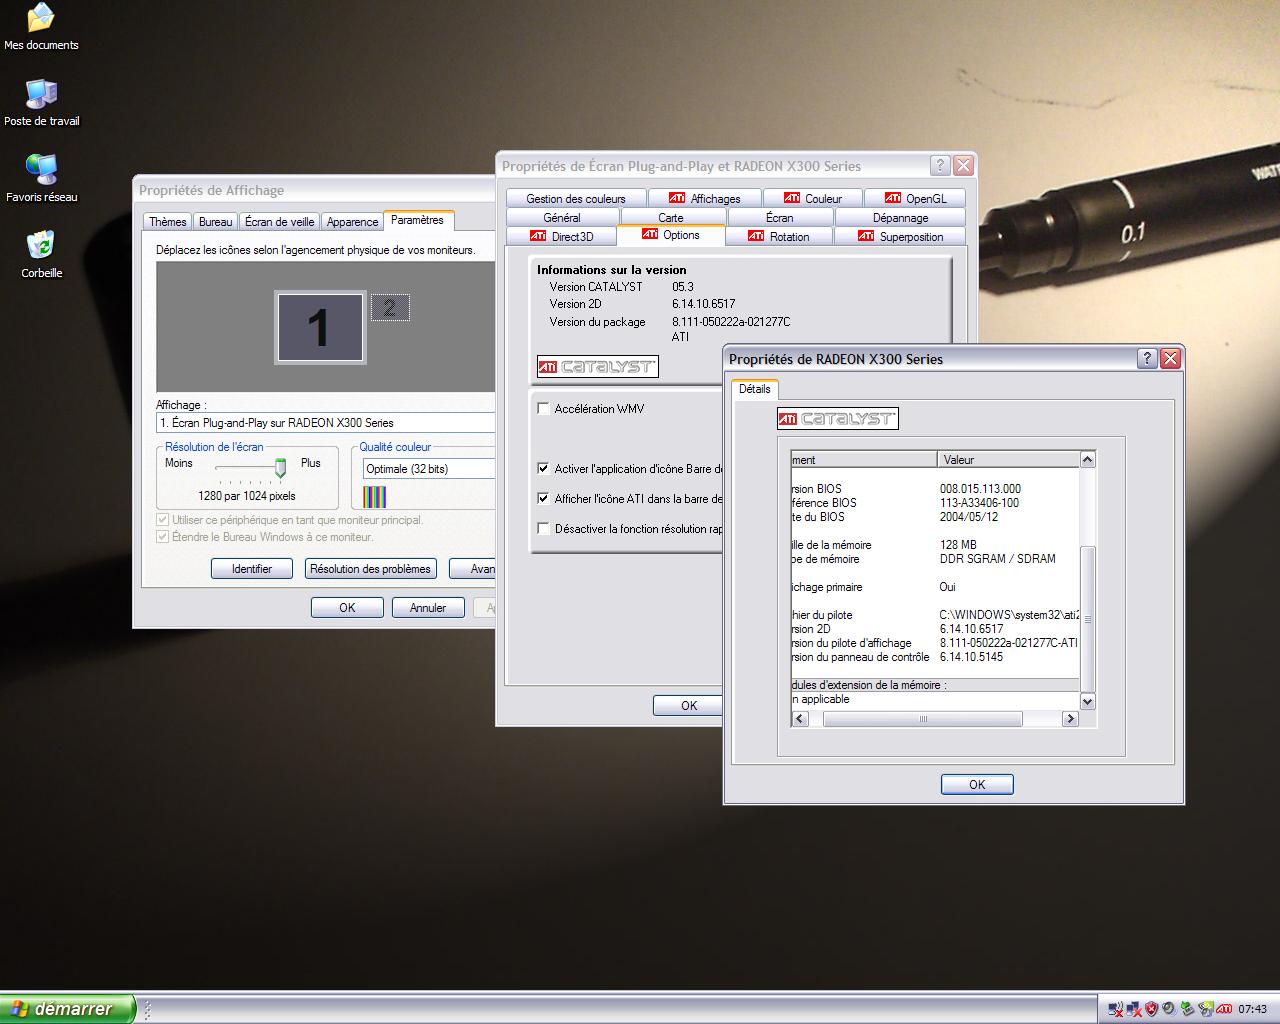This screenshot has width=1280, height=1024.
Task: Click the safely remove hardware tray icon
Action: pyautogui.click(x=1187, y=1009)
